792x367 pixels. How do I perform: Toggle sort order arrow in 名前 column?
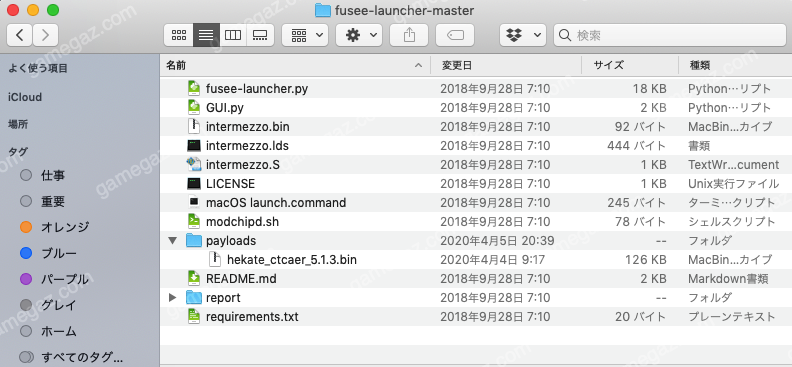point(418,65)
